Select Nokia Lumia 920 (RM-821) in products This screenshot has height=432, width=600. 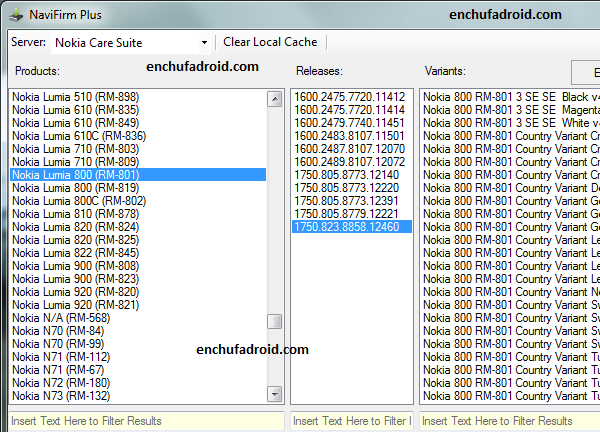point(75,305)
